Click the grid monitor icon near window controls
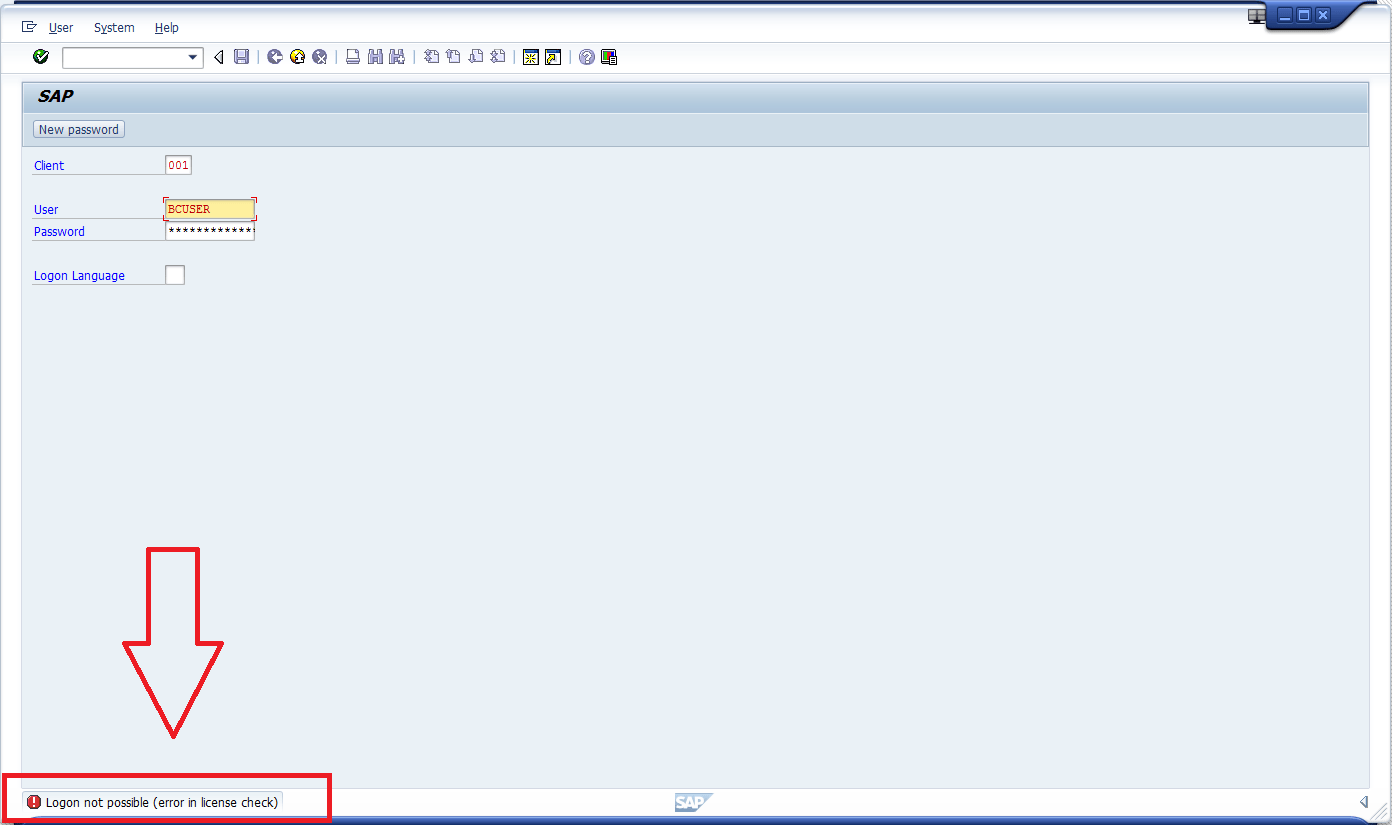This screenshot has width=1392, height=825. tap(1256, 15)
